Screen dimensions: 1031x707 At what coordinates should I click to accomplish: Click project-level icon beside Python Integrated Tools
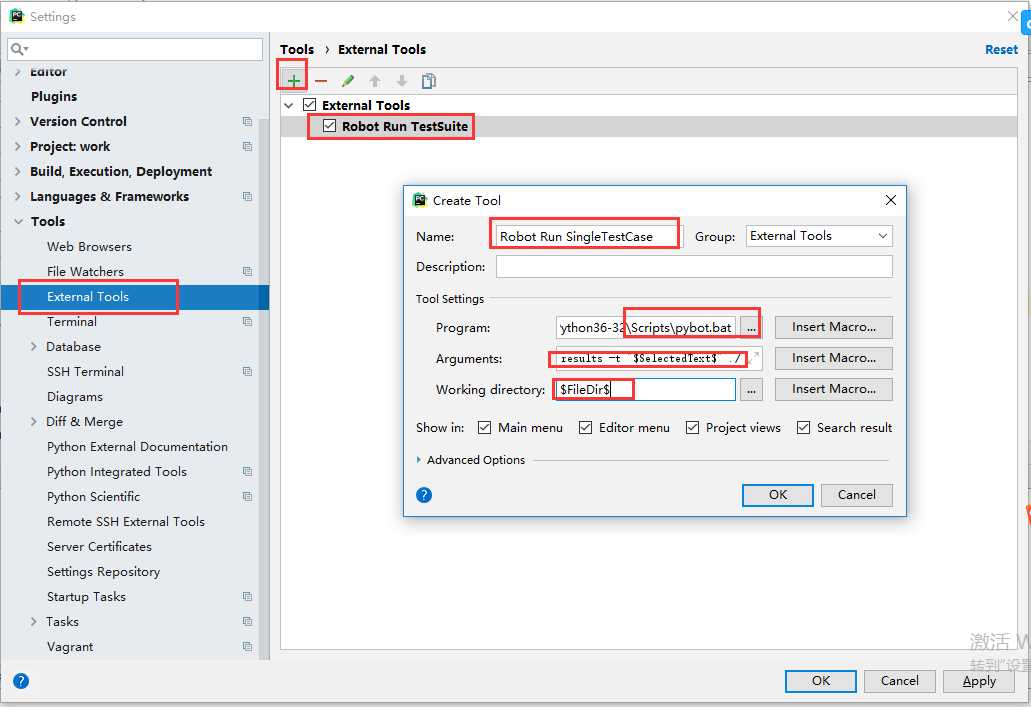click(x=247, y=471)
